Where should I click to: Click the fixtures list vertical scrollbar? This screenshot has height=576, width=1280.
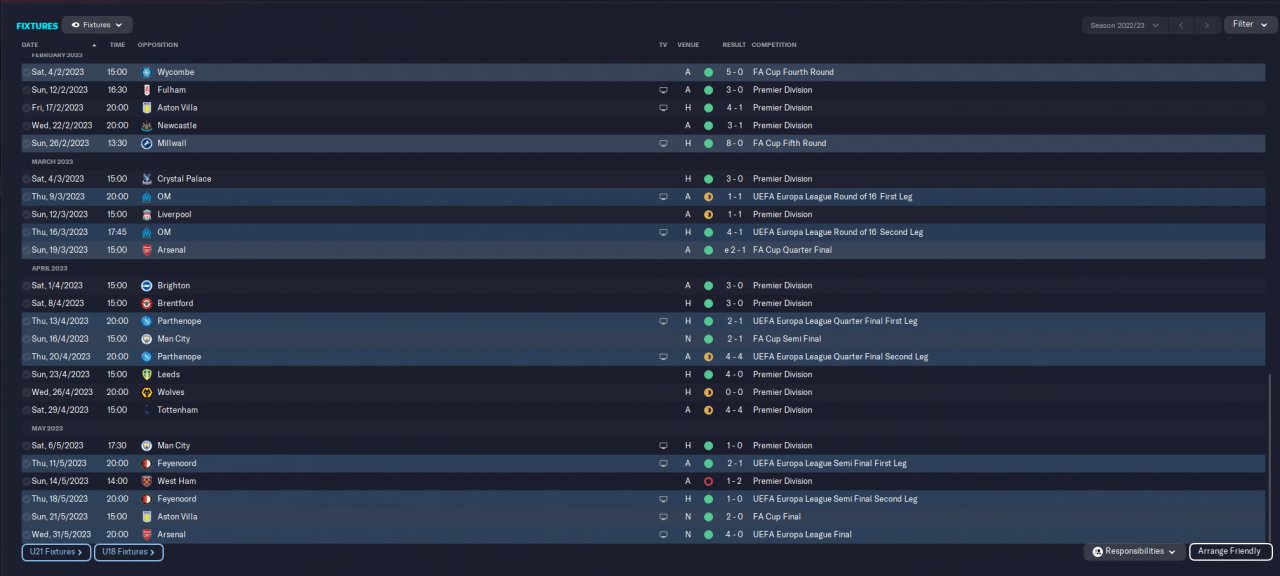[x=1269, y=458]
